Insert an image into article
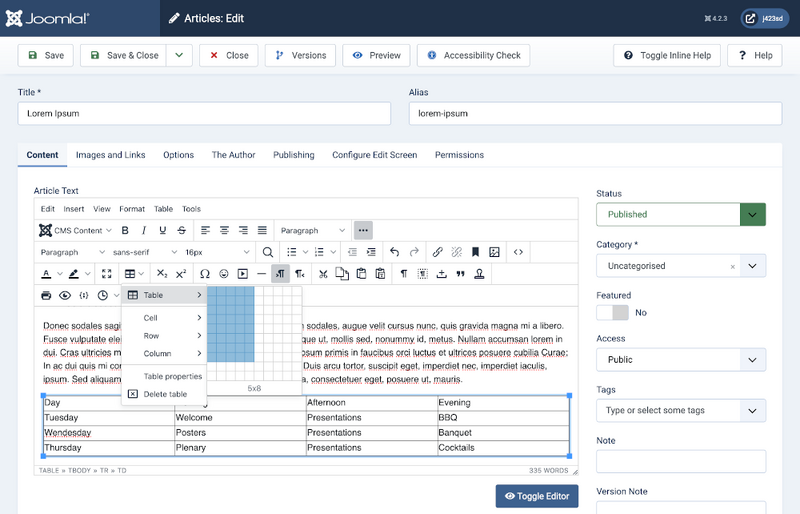Viewport: 800px width, 514px height. click(494, 252)
